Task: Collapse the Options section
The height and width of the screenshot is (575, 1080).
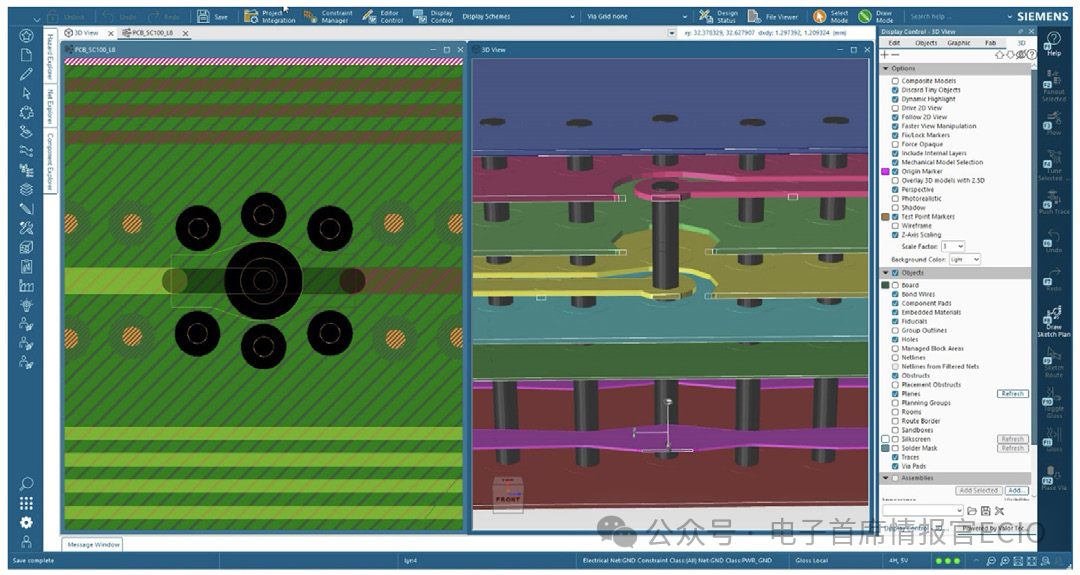Action: coord(886,69)
